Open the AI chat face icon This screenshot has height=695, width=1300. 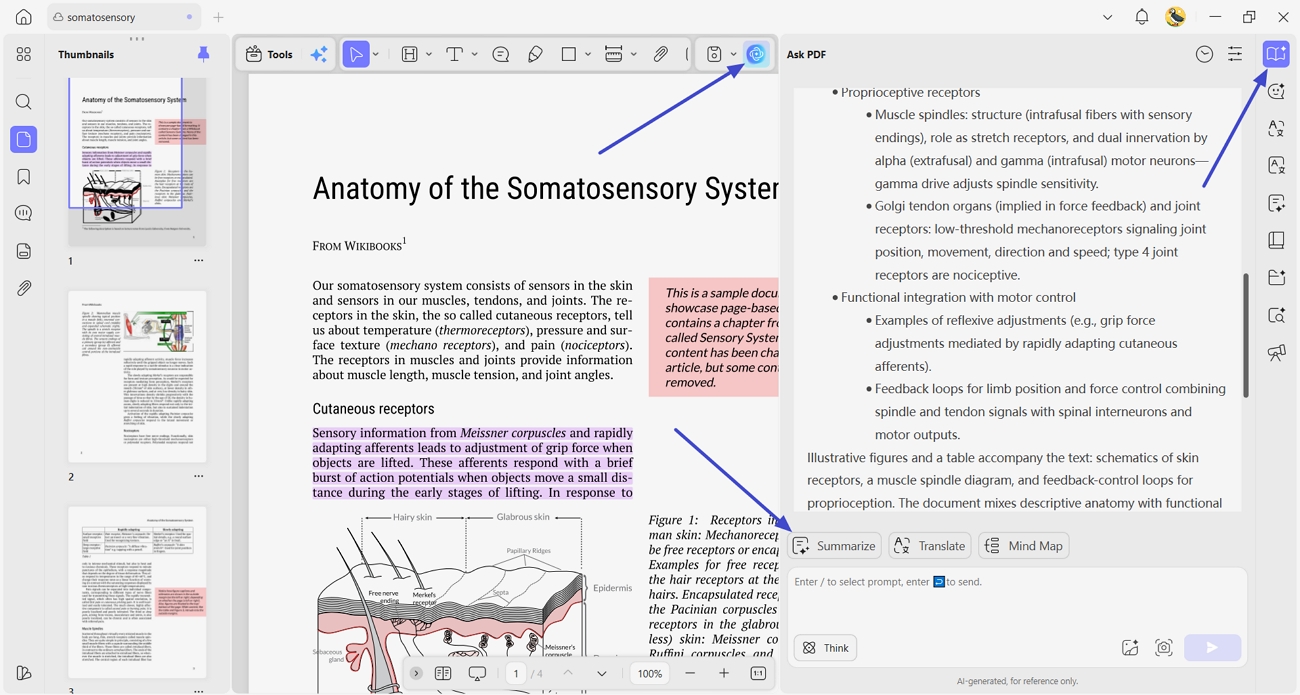[1276, 92]
